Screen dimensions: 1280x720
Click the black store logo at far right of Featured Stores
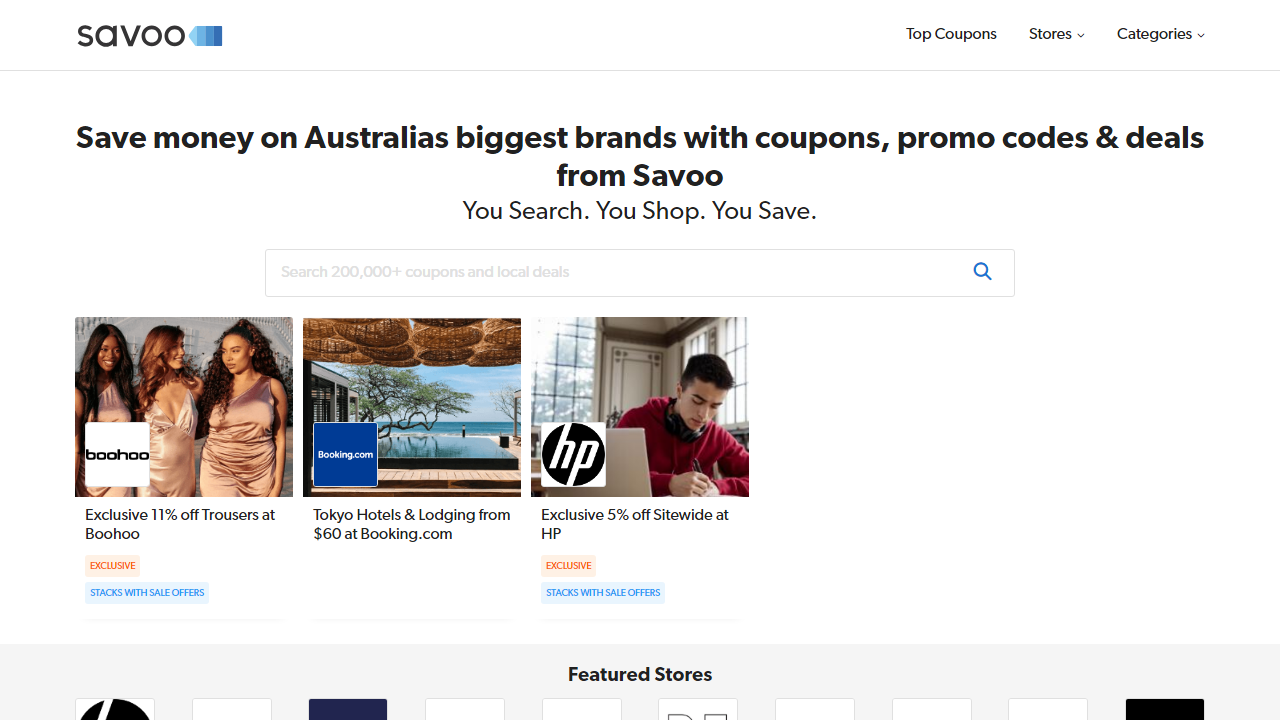[x=1163, y=710]
